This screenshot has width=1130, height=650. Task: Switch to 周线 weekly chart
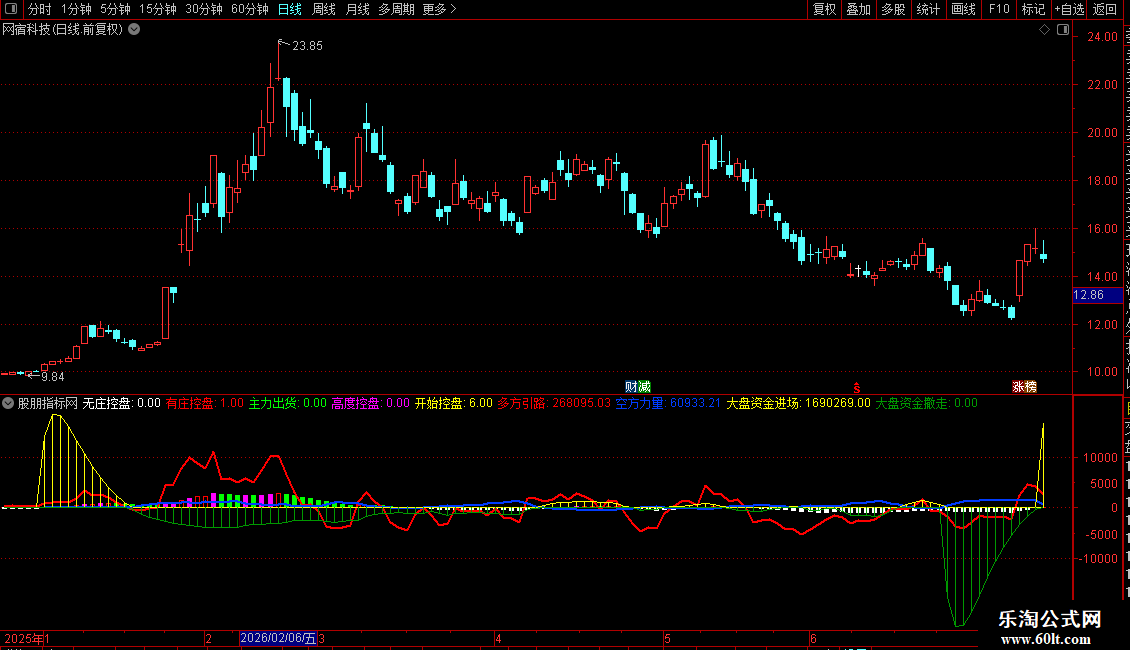pyautogui.click(x=324, y=9)
